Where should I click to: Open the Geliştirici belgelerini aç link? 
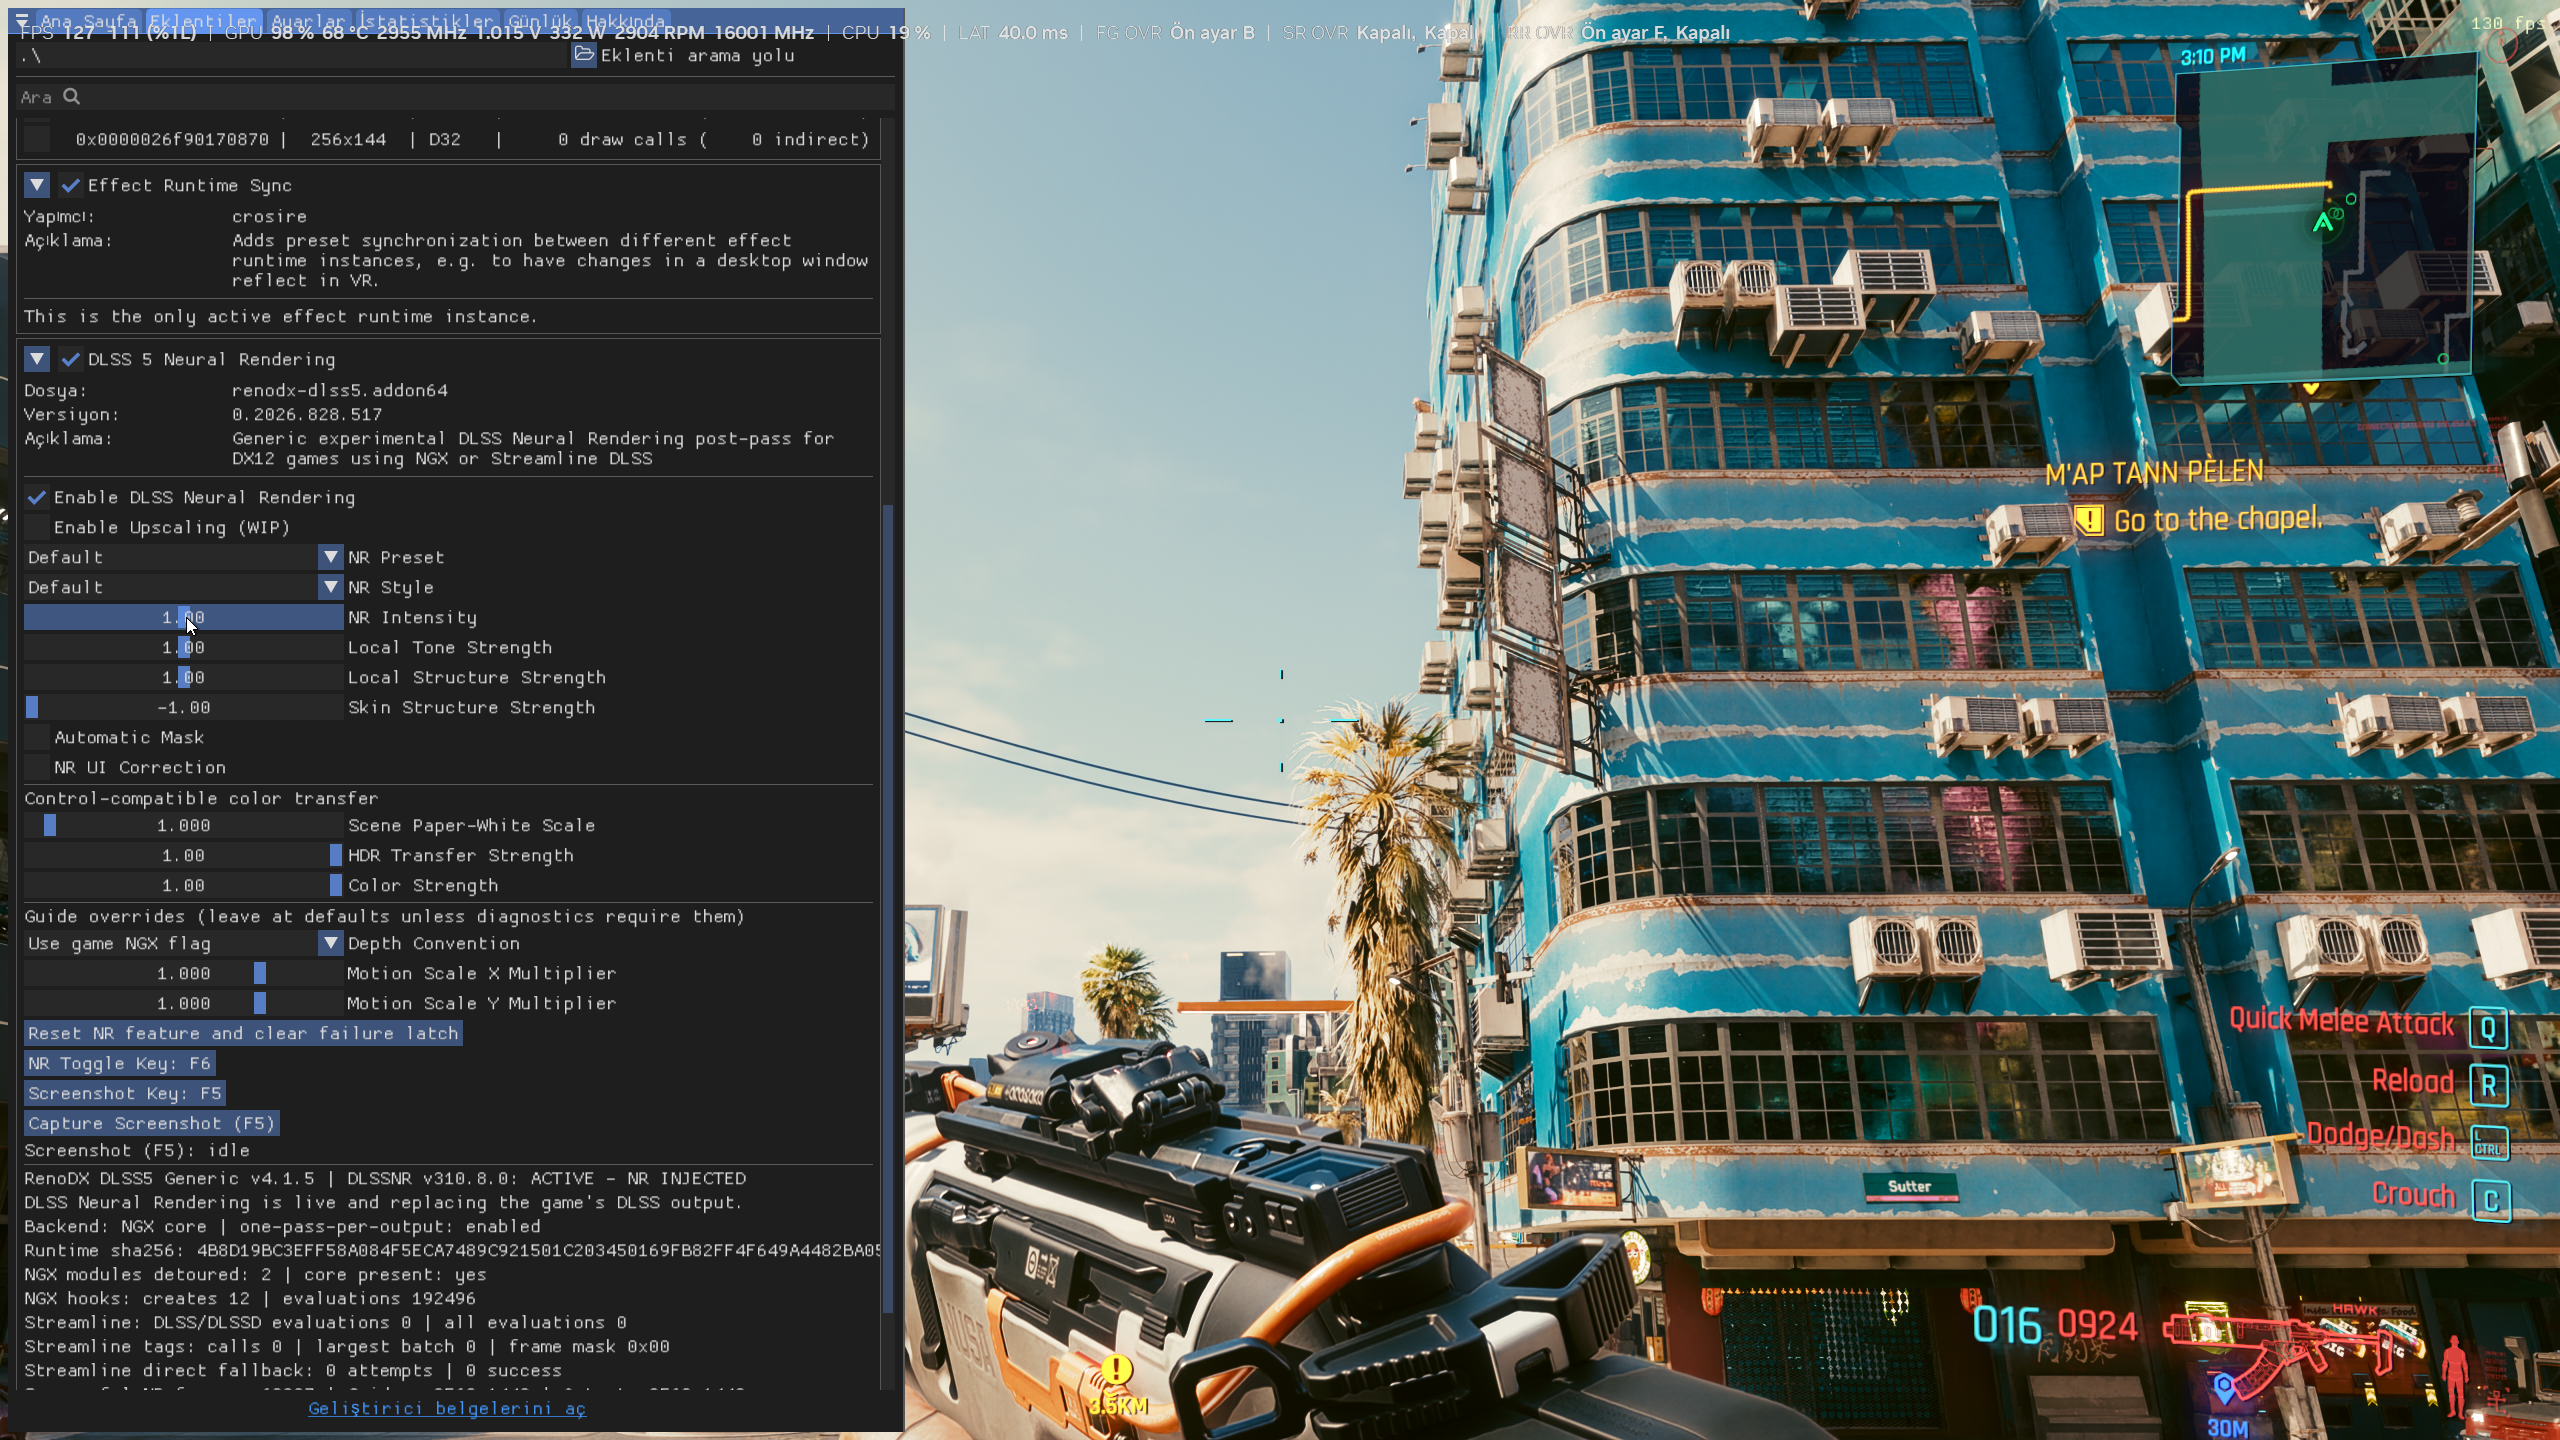pyautogui.click(x=447, y=1408)
